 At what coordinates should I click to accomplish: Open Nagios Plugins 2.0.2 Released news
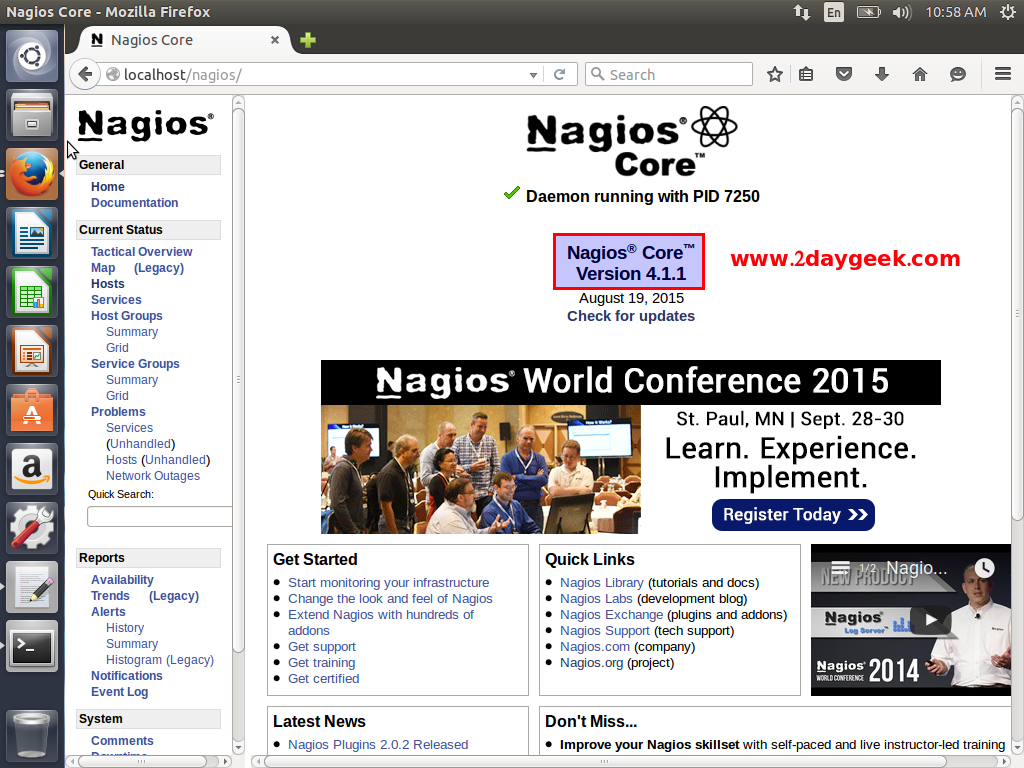tap(378, 744)
